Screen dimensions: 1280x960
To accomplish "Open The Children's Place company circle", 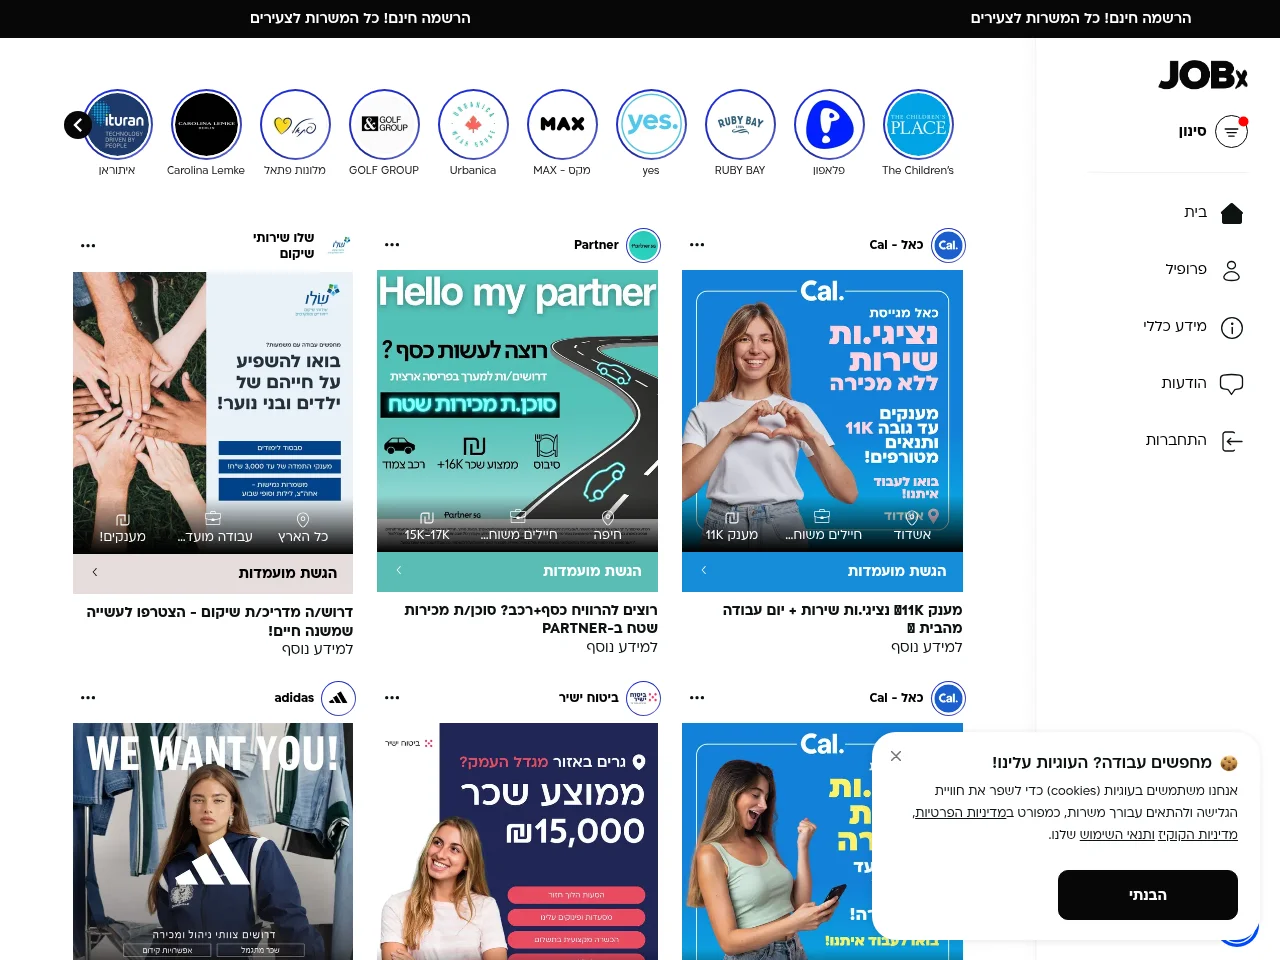I will pyautogui.click(x=918, y=125).
